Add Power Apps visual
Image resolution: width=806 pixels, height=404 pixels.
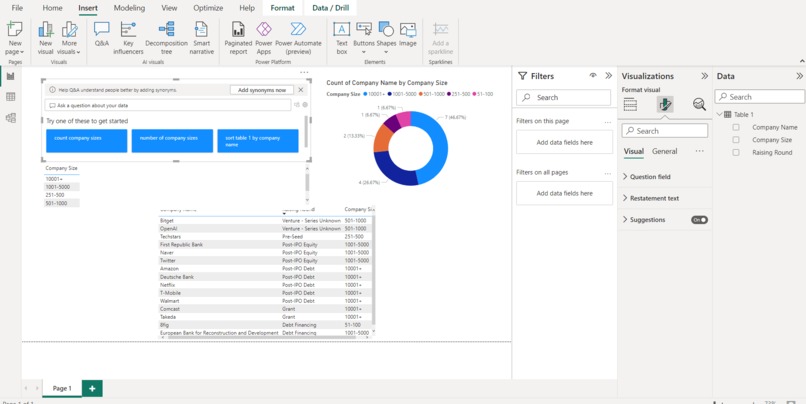(x=264, y=38)
